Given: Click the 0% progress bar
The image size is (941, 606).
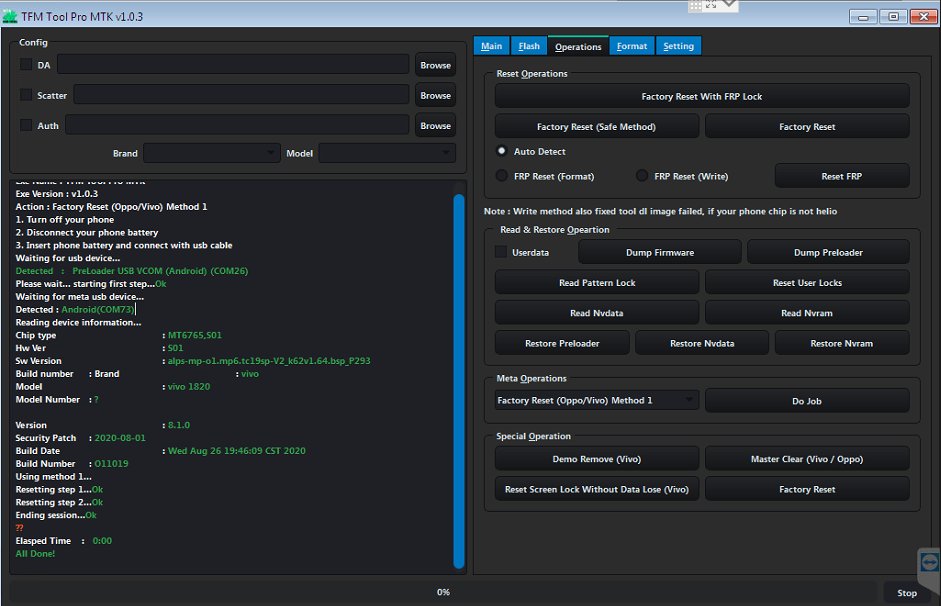Looking at the screenshot, I should pos(442,592).
